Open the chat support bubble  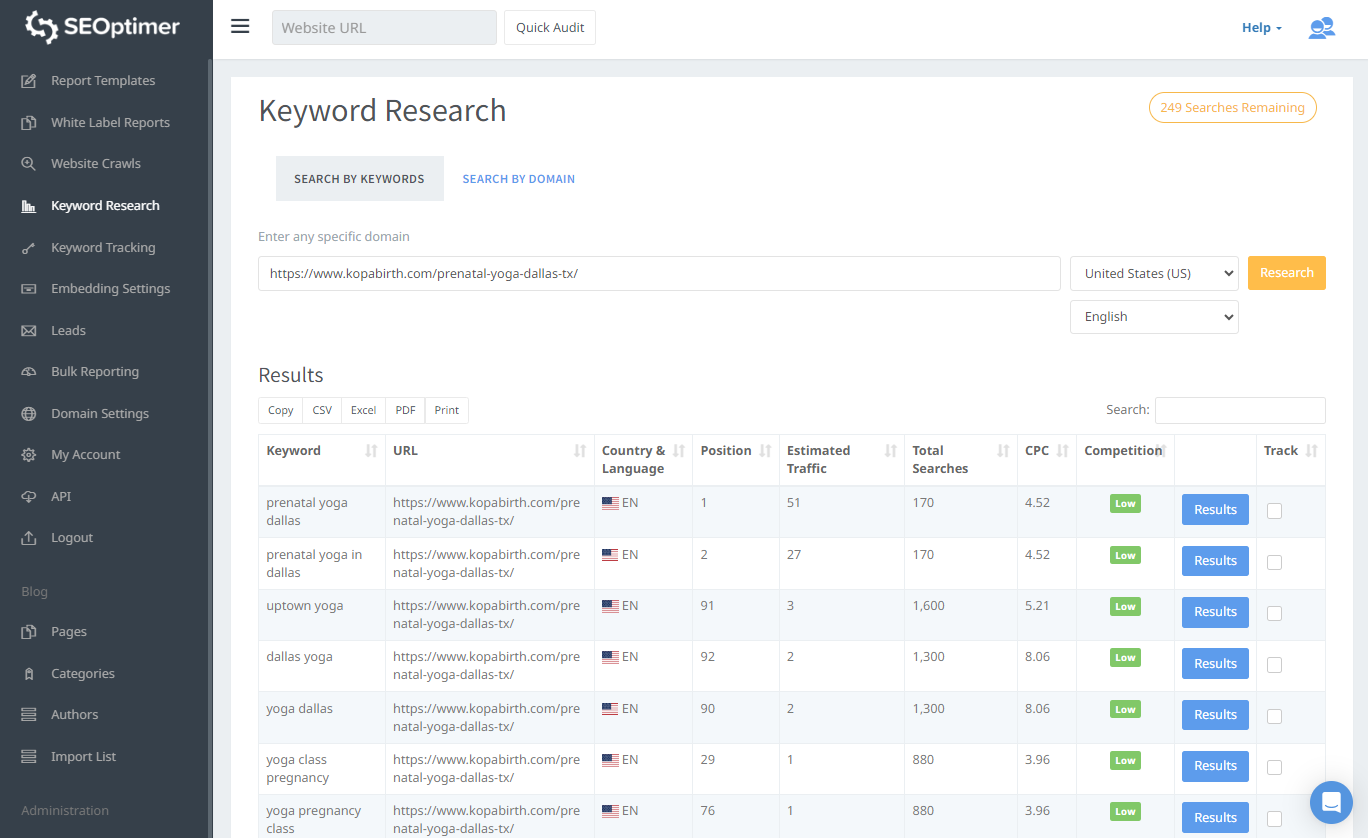coord(1331,802)
